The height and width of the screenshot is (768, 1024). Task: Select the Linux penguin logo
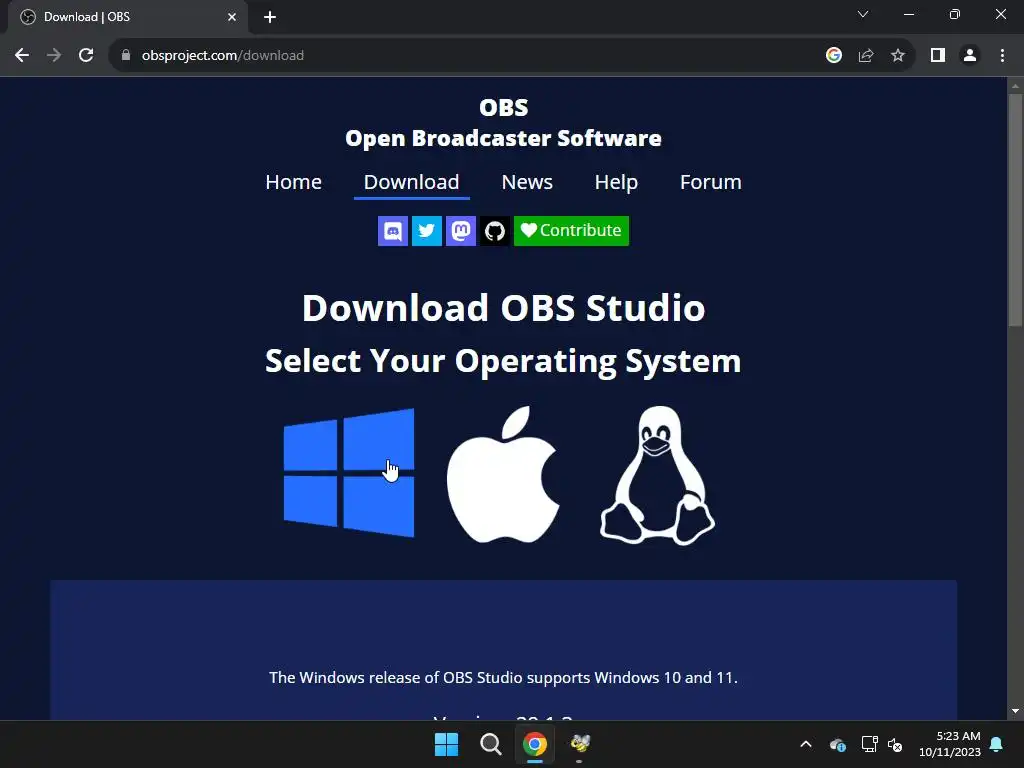pyautogui.click(x=657, y=475)
